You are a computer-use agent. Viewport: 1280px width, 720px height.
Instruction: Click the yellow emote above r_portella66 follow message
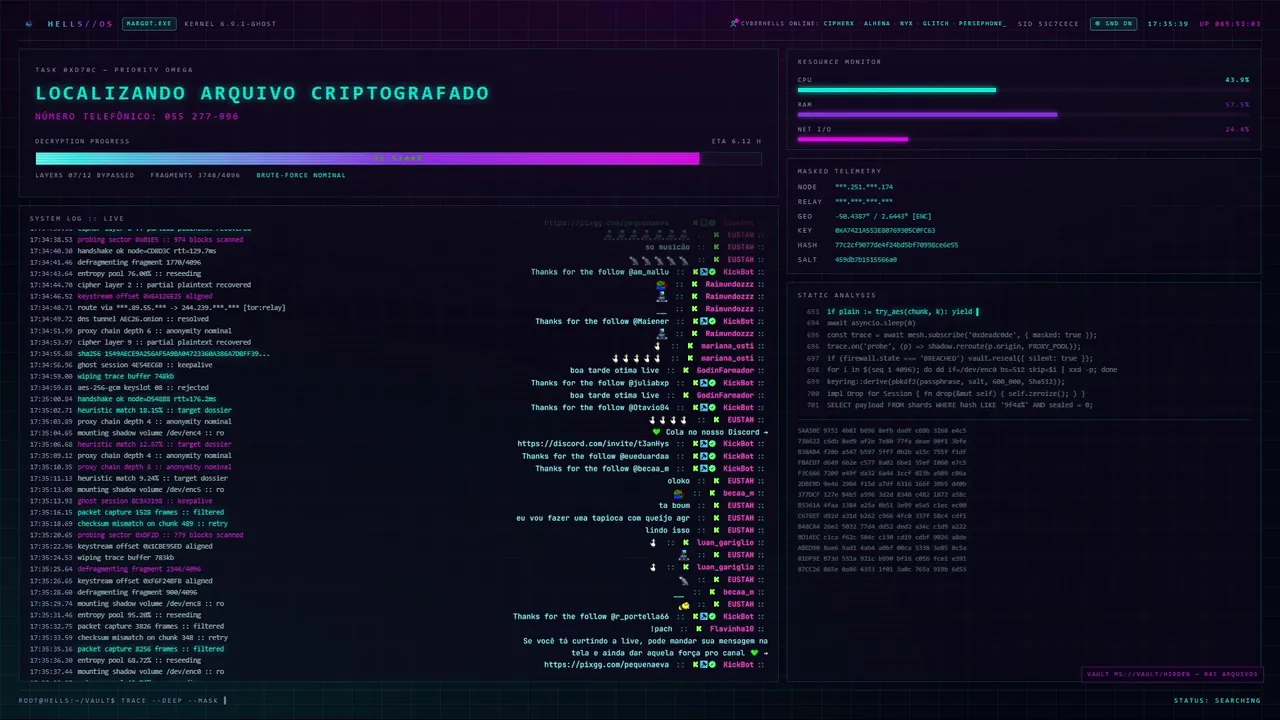[x=684, y=605]
